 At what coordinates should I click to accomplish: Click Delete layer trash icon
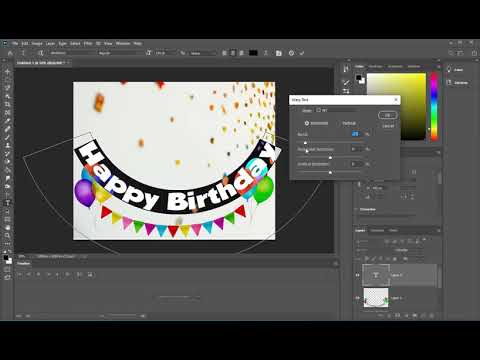[x=432, y=315]
